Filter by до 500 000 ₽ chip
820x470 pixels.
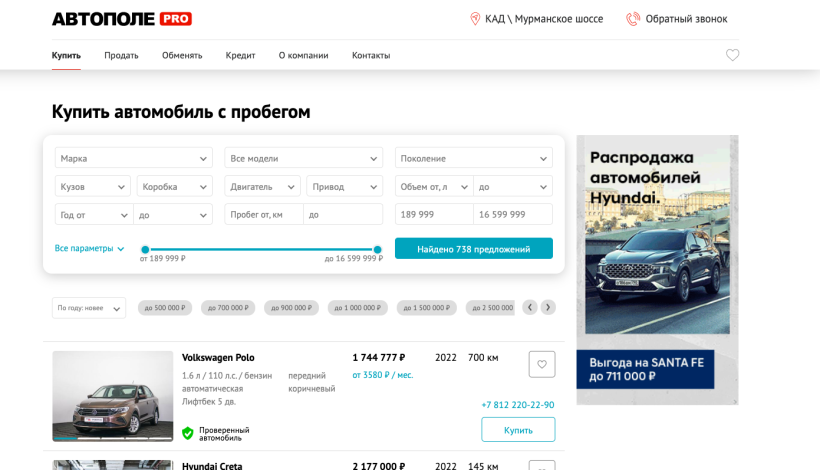click(165, 308)
